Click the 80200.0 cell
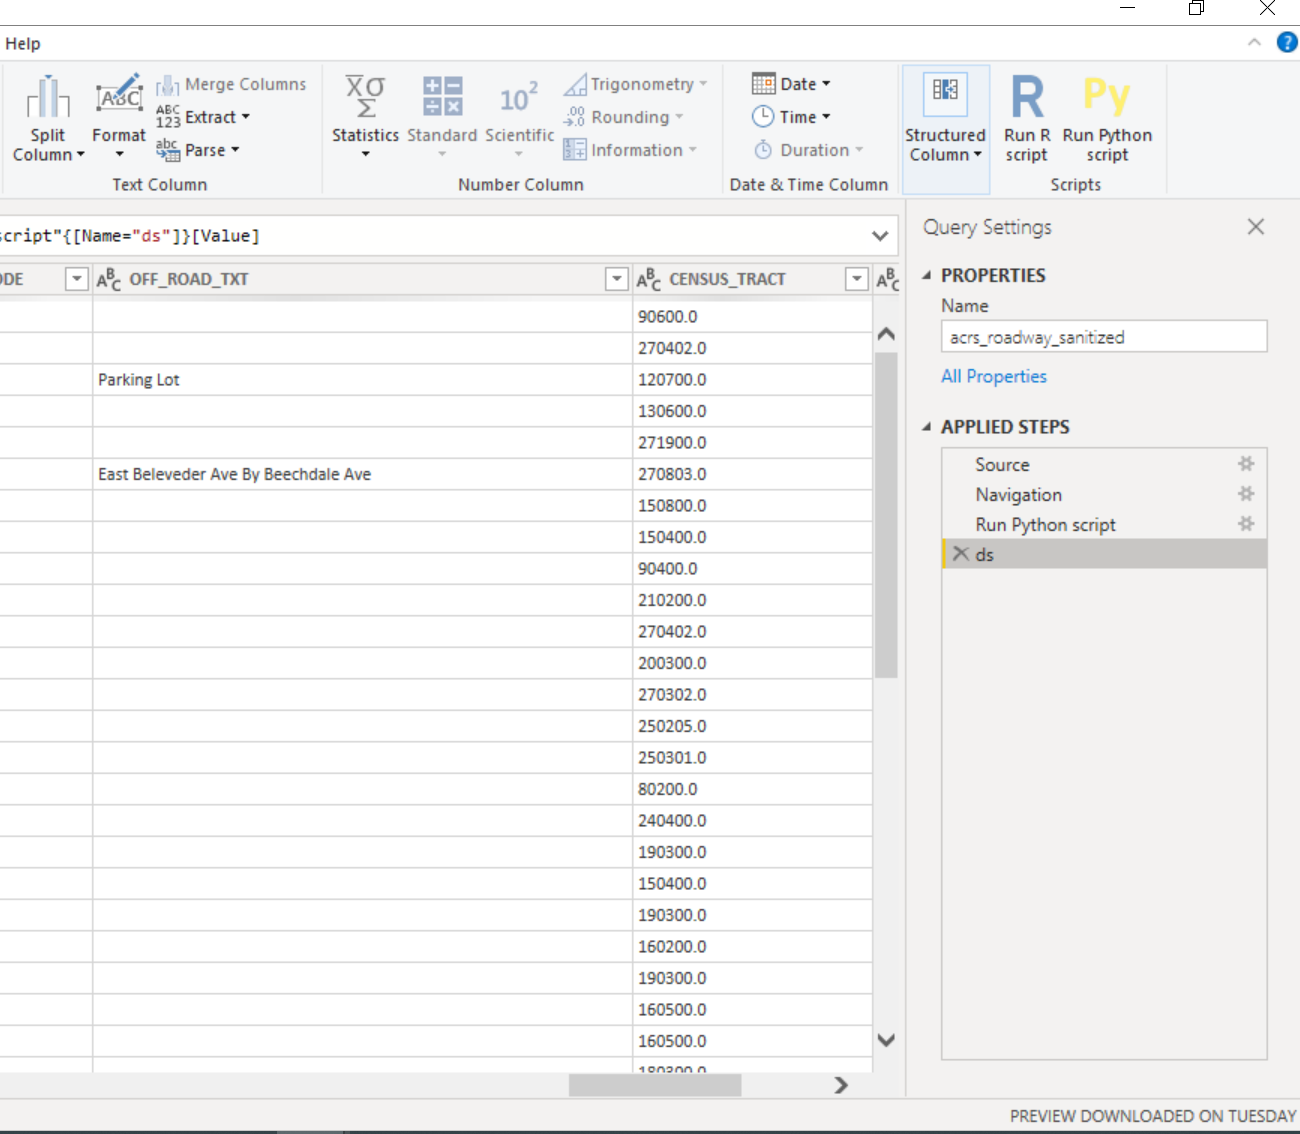 (752, 789)
